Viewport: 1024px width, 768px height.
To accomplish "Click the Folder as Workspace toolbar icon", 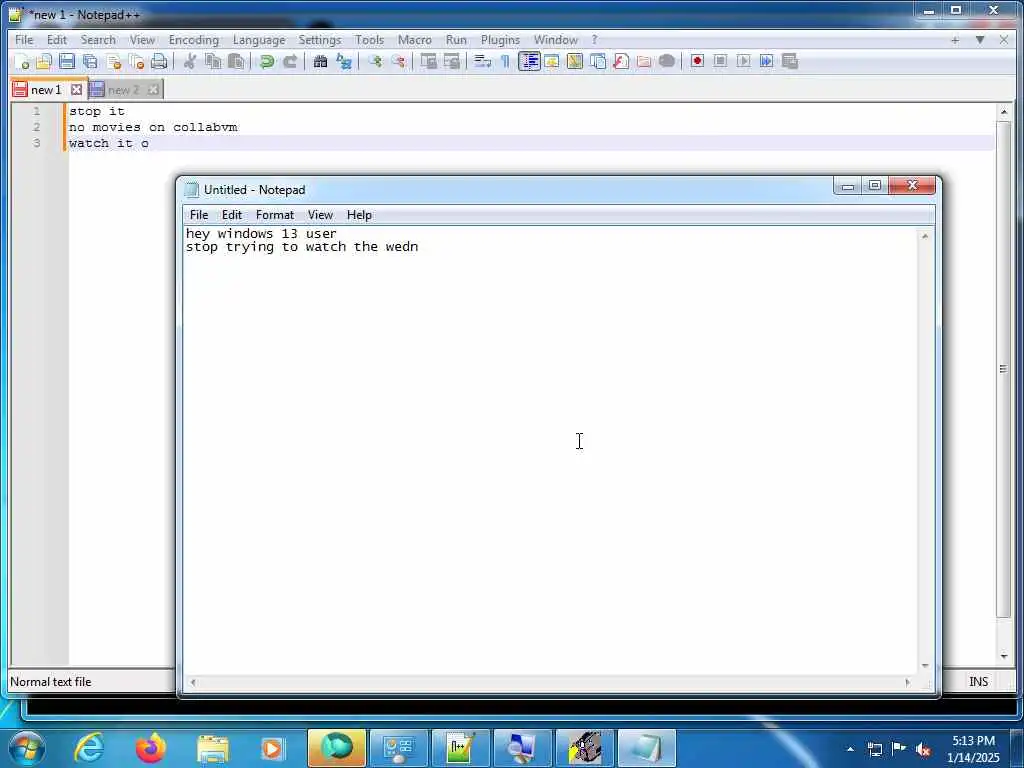I will pyautogui.click(x=644, y=61).
